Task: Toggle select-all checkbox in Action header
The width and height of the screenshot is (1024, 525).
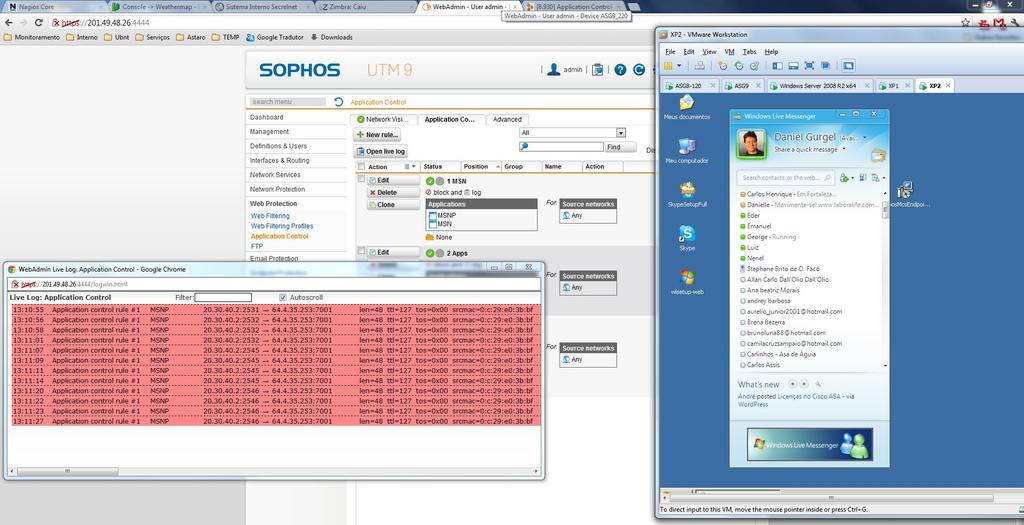Action: [x=361, y=167]
